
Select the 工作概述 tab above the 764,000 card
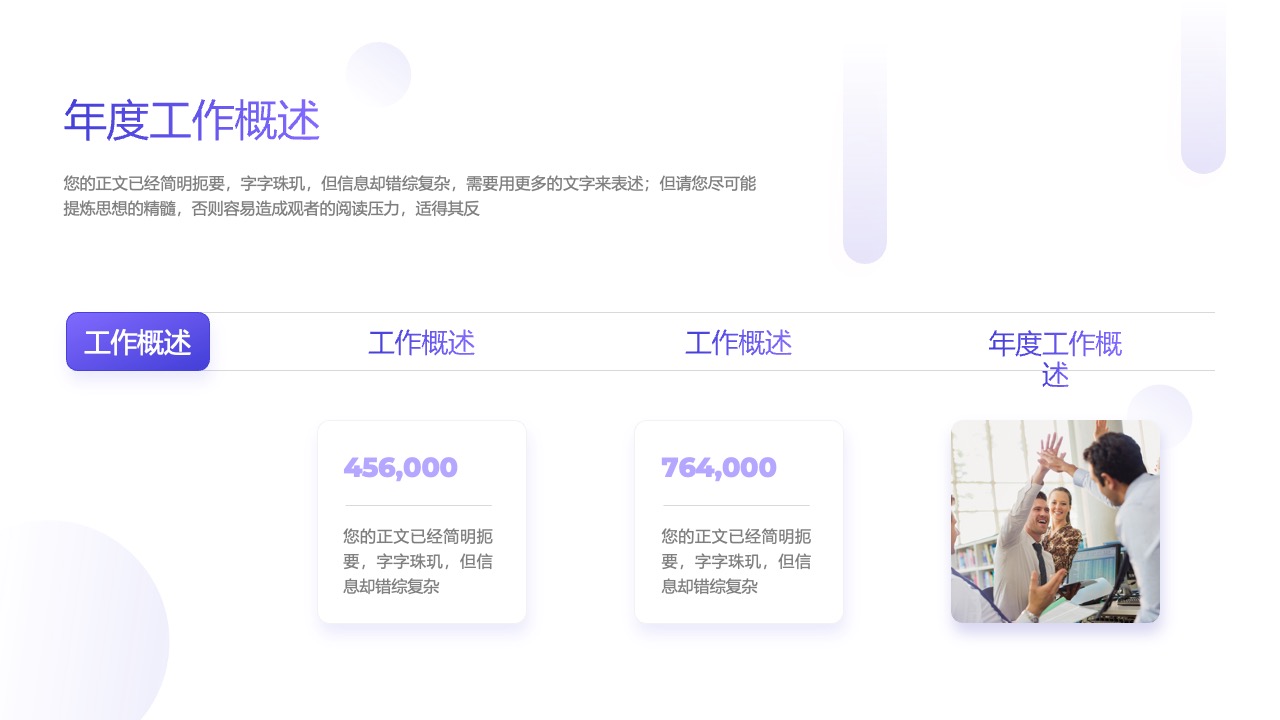(738, 343)
